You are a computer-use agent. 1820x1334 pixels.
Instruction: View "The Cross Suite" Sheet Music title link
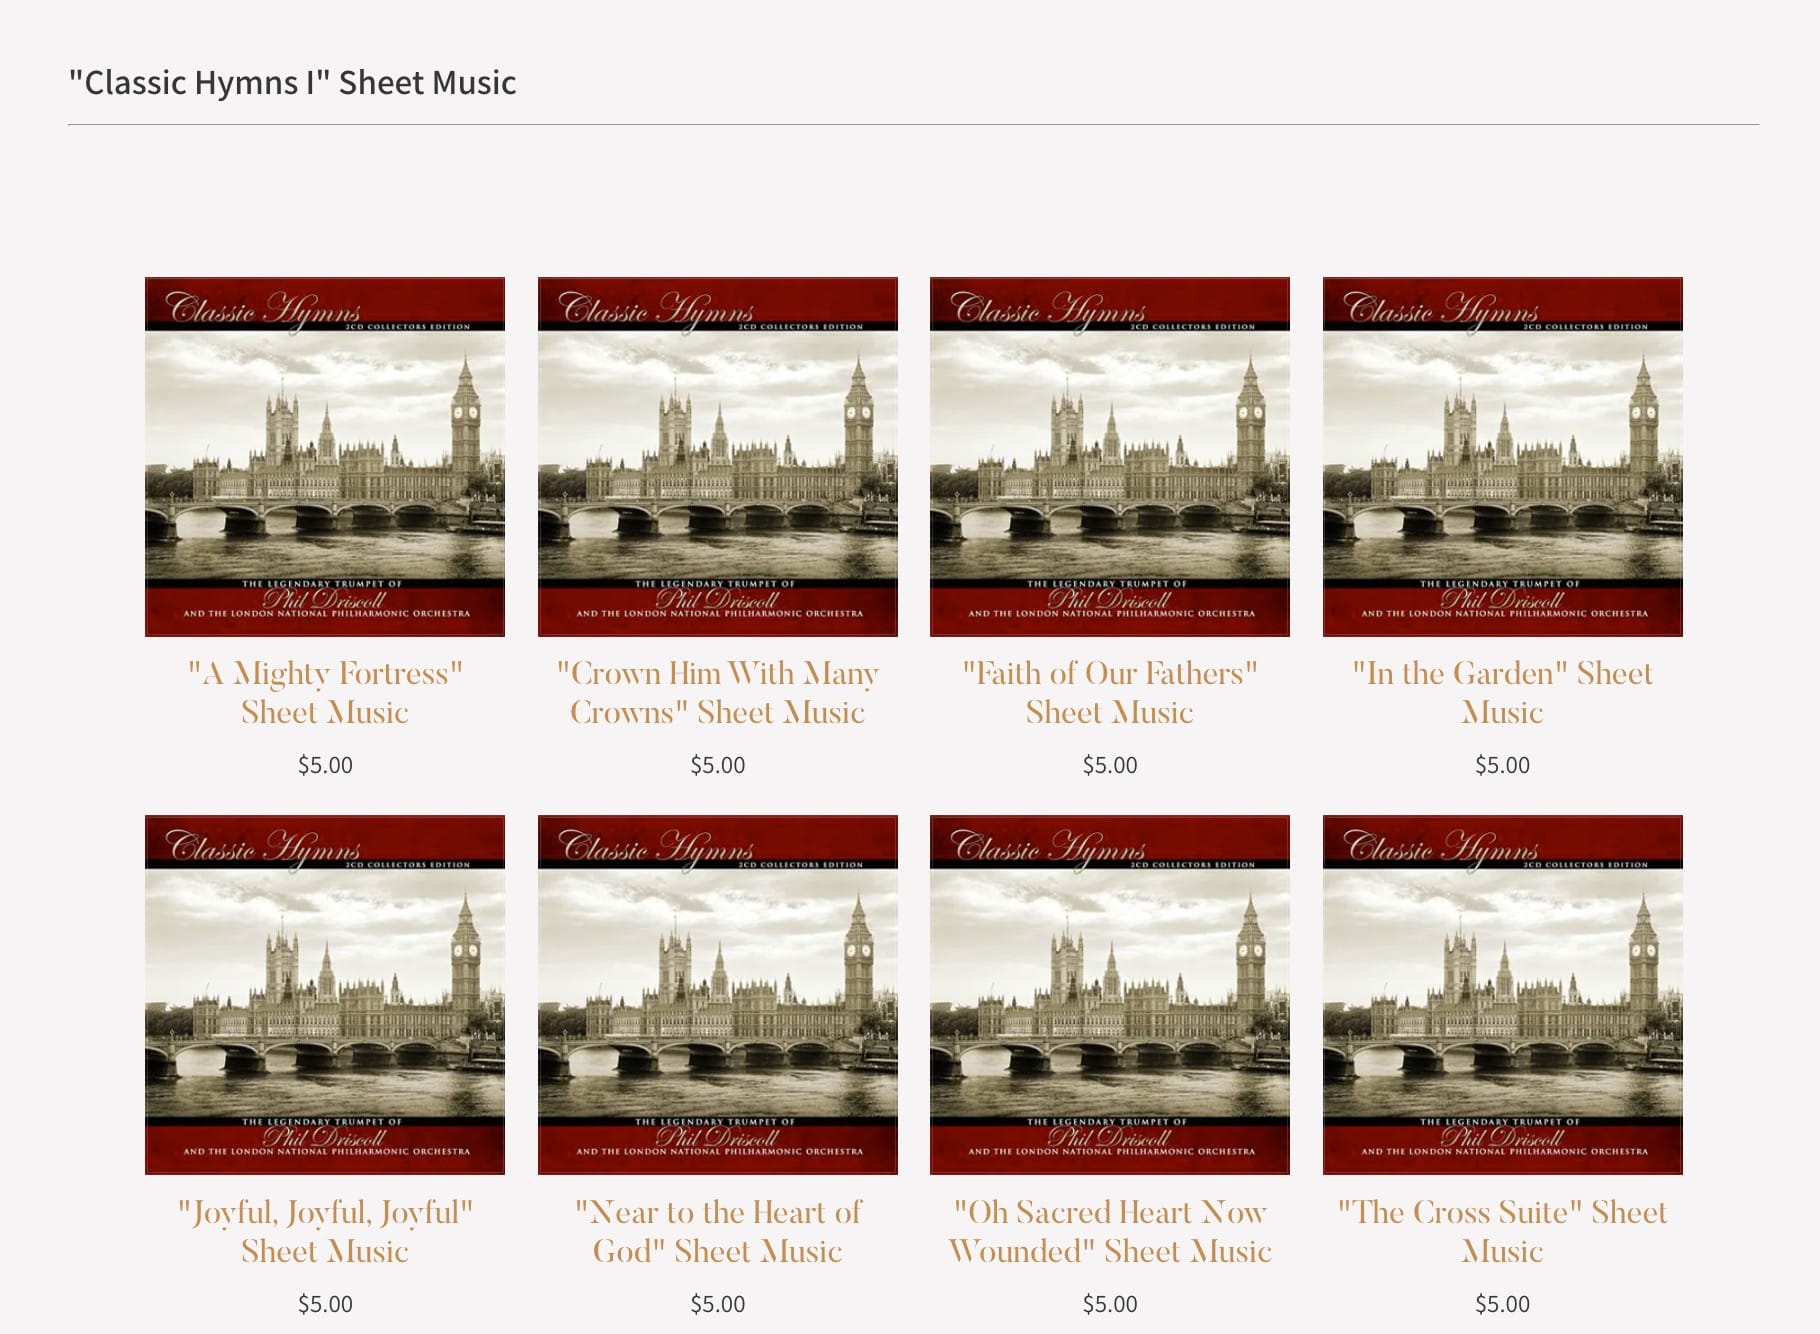point(1503,1231)
